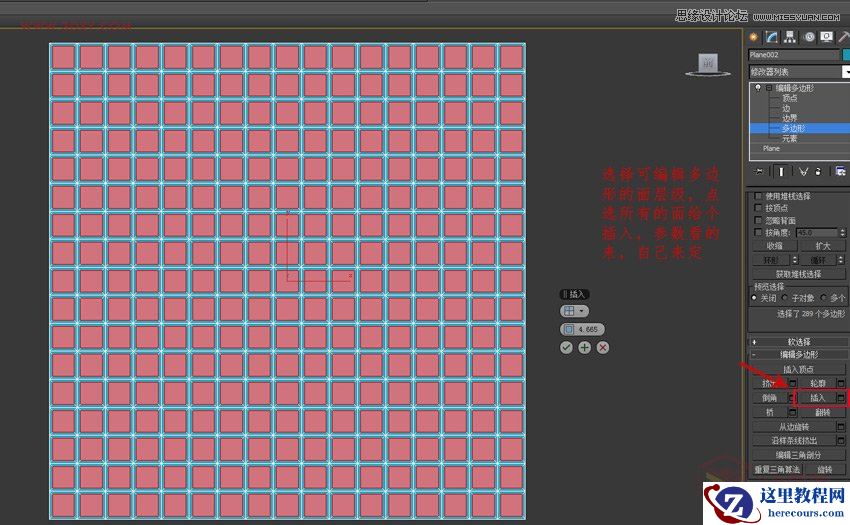Open the Motion command panel tab

click(809, 37)
